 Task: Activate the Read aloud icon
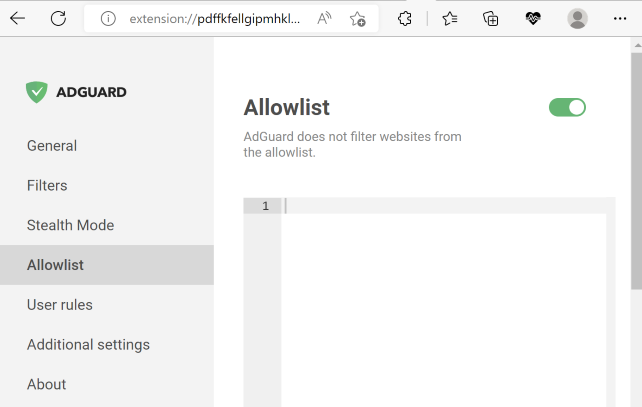324,18
